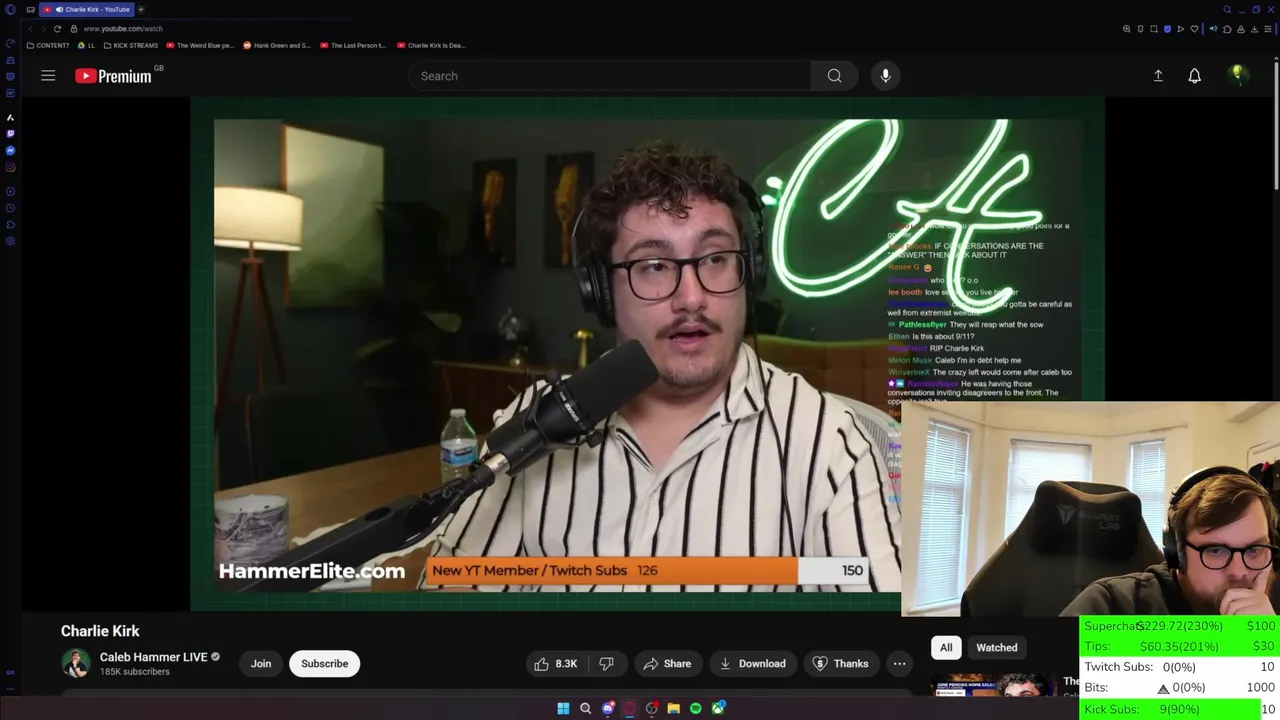Open Caleb Hammer LIVE channel name

click(153, 657)
